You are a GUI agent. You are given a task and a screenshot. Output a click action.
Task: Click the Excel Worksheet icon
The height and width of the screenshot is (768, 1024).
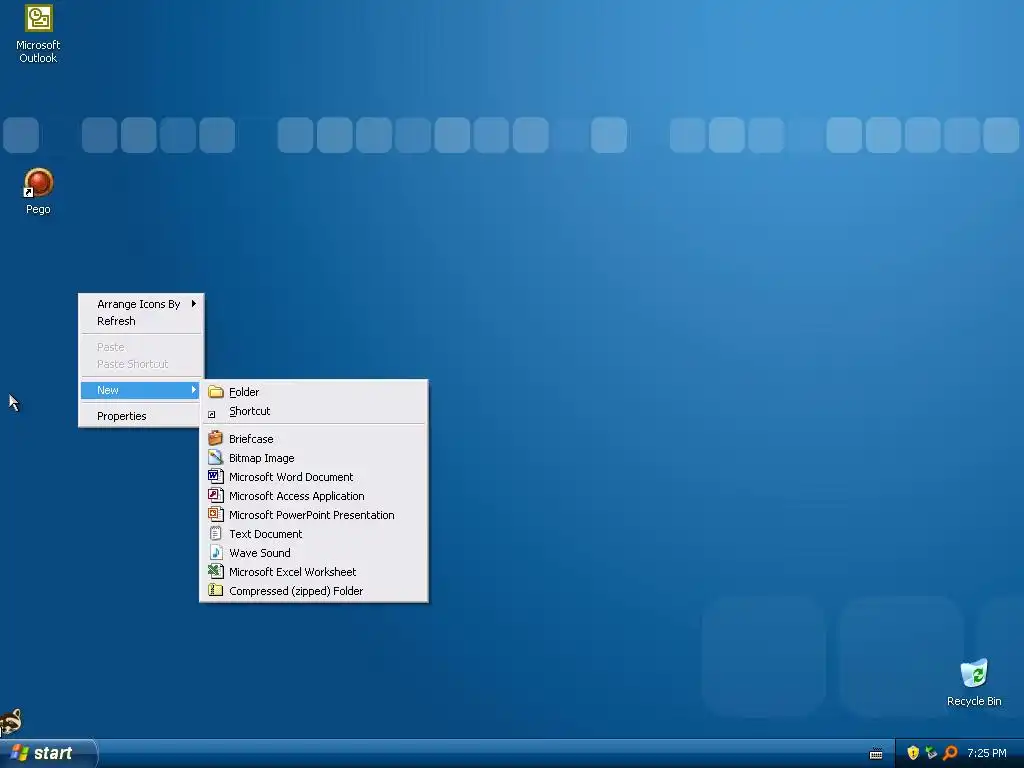pos(216,571)
